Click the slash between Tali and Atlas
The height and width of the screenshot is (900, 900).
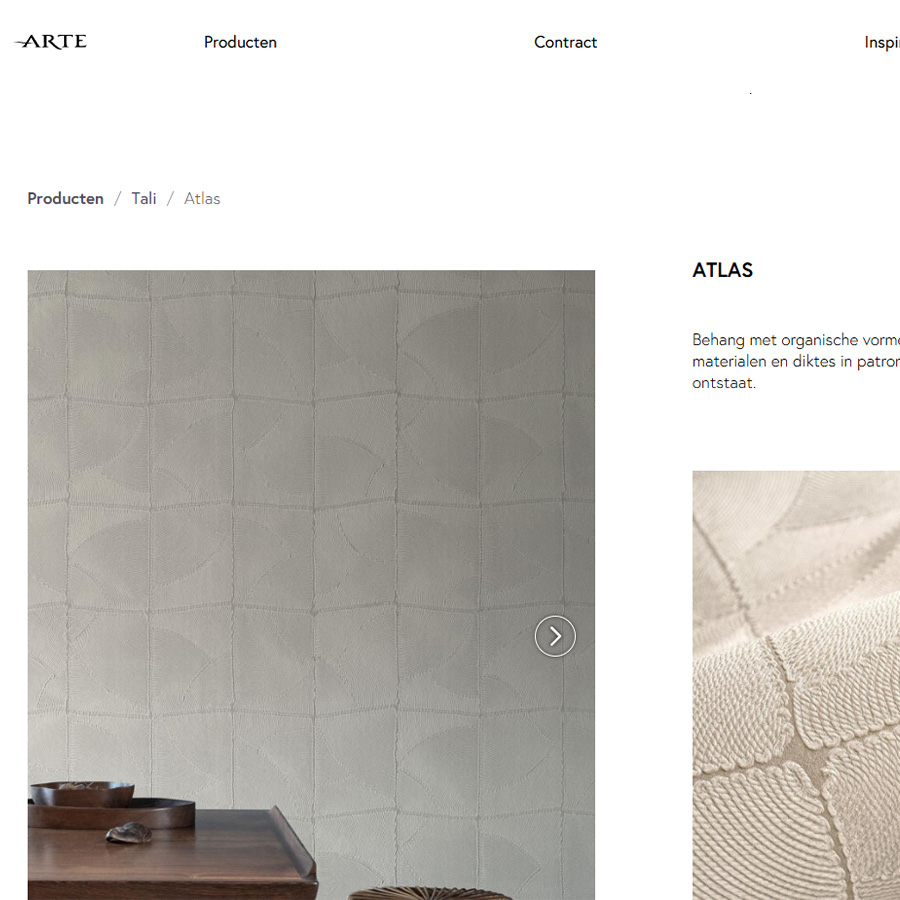(x=170, y=199)
